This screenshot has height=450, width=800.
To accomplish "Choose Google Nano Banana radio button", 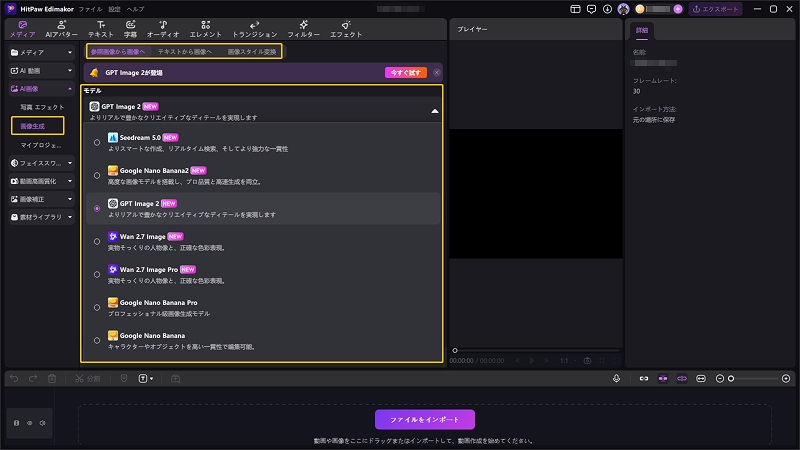I will point(97,340).
